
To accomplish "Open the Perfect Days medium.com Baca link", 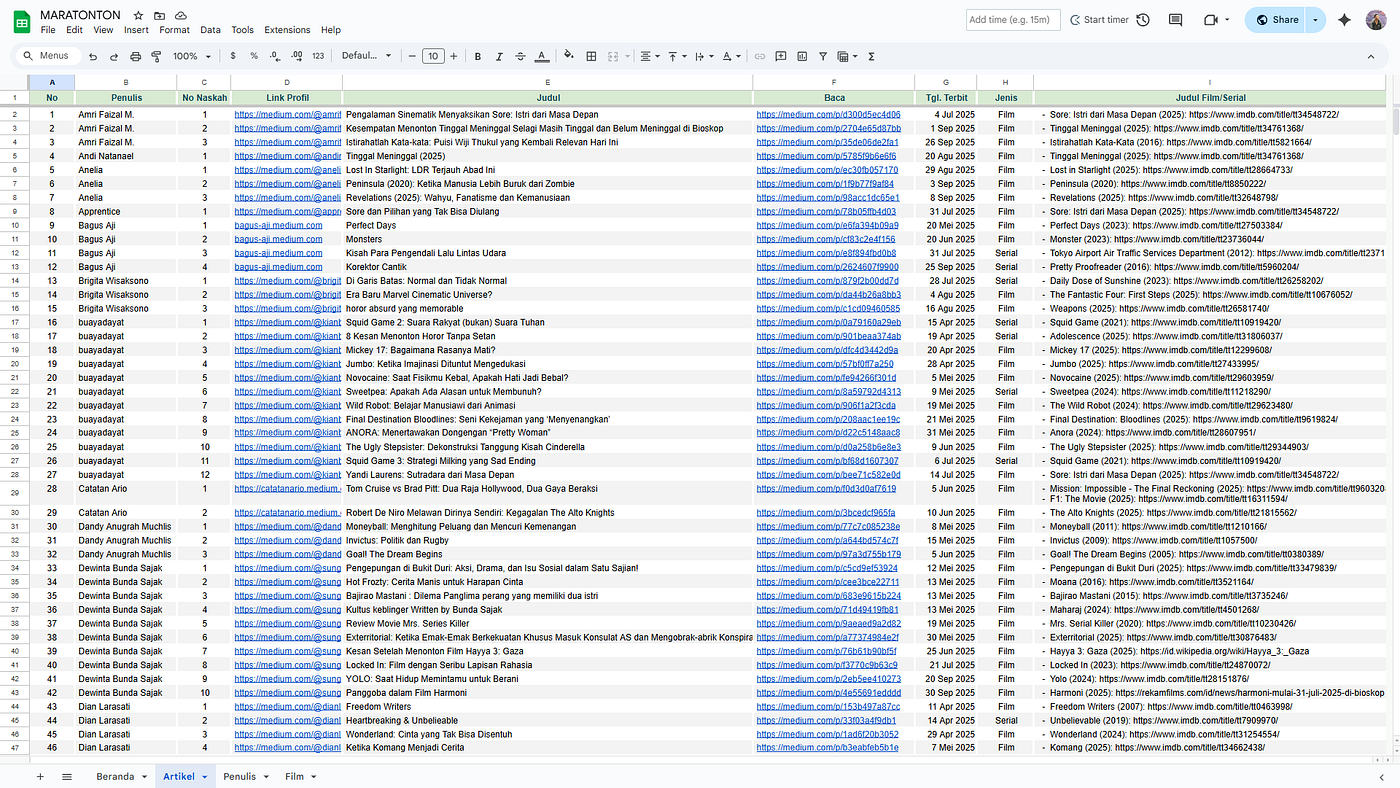I will click(x=827, y=225).
